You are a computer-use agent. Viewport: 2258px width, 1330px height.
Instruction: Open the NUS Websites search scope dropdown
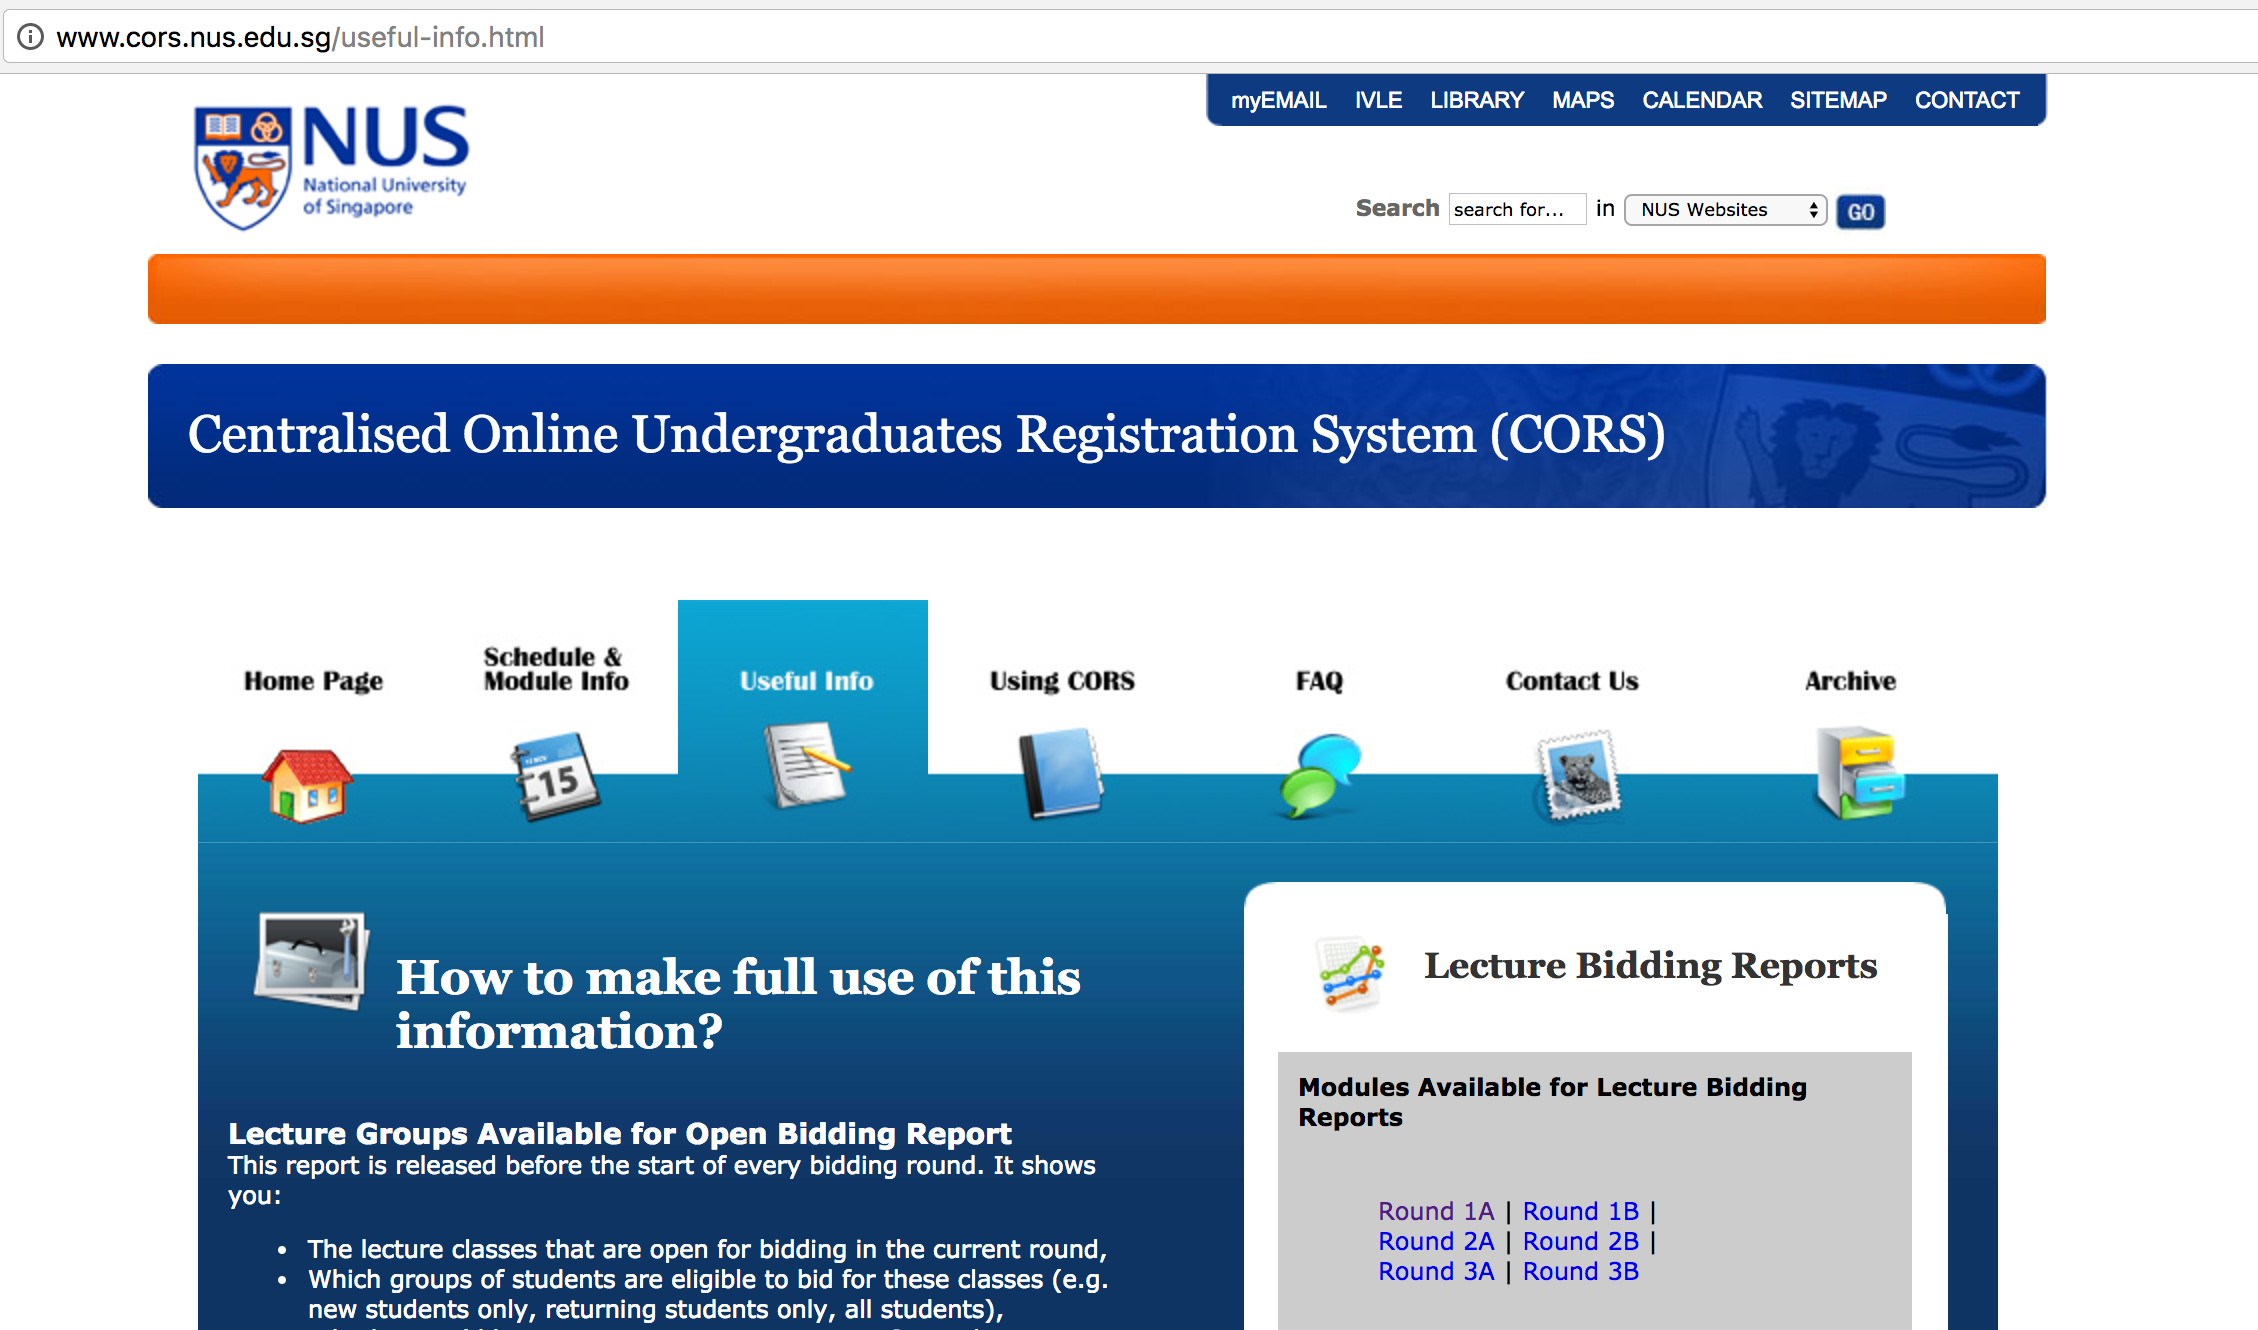[1725, 210]
